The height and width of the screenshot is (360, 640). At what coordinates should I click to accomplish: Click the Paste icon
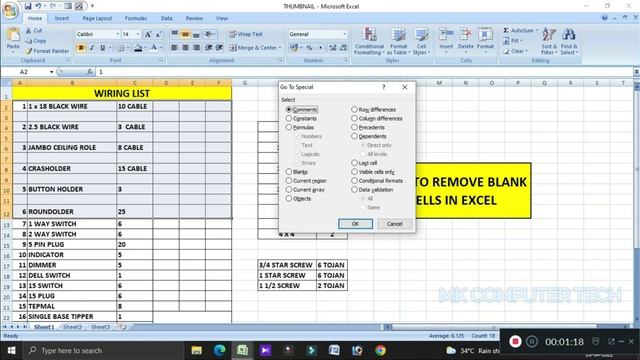[x=13, y=35]
